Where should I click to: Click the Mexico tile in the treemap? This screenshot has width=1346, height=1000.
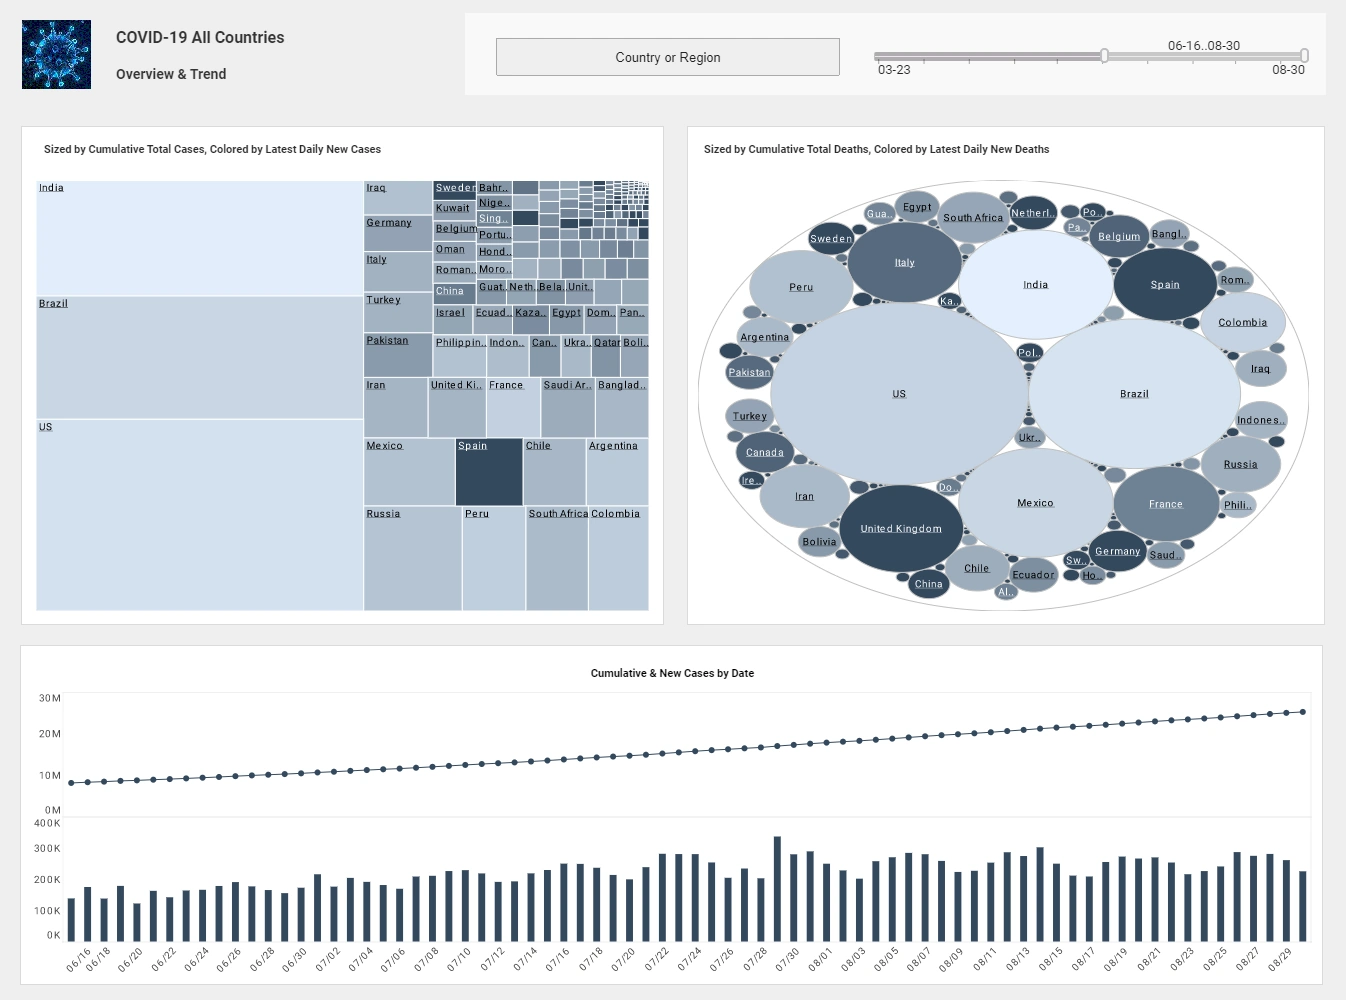tap(409, 472)
